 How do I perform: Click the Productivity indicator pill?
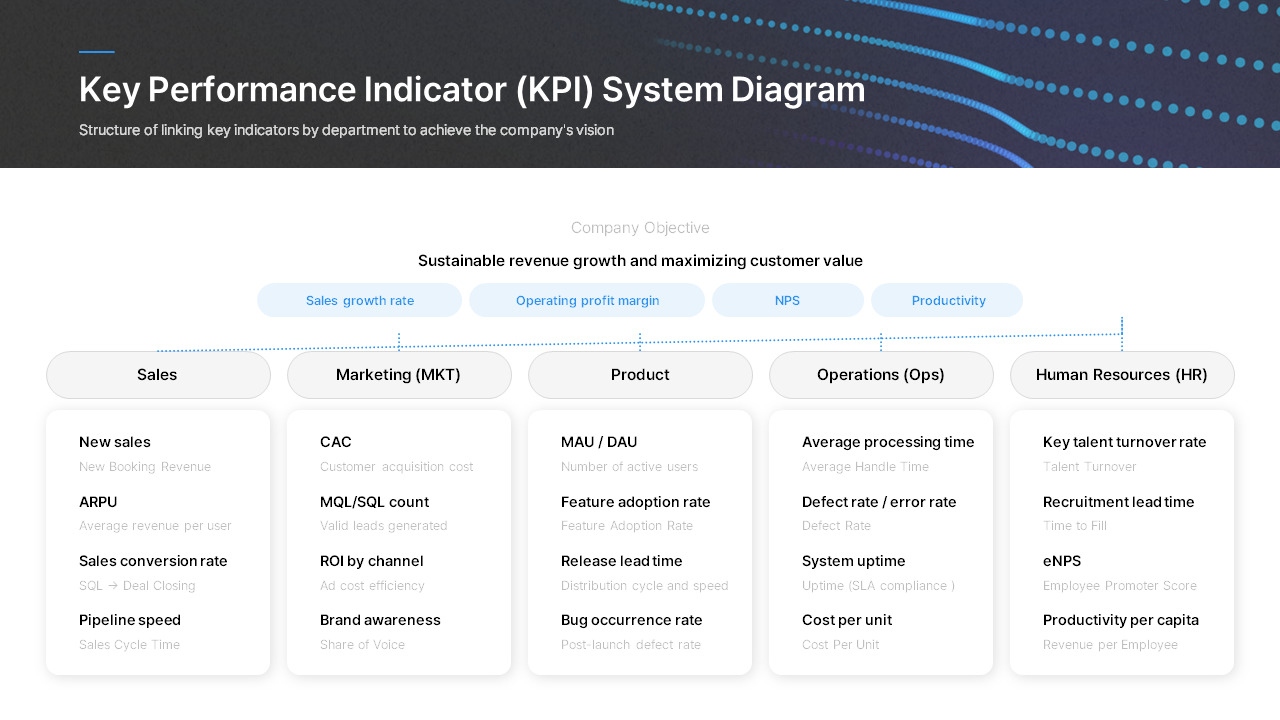click(946, 300)
